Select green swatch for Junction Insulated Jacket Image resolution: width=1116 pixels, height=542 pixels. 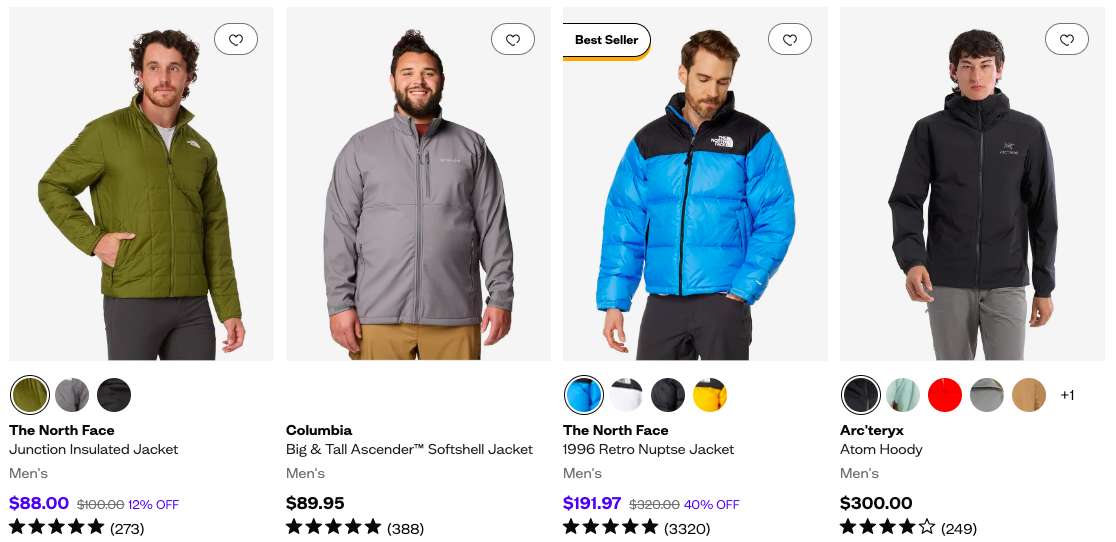click(30, 395)
